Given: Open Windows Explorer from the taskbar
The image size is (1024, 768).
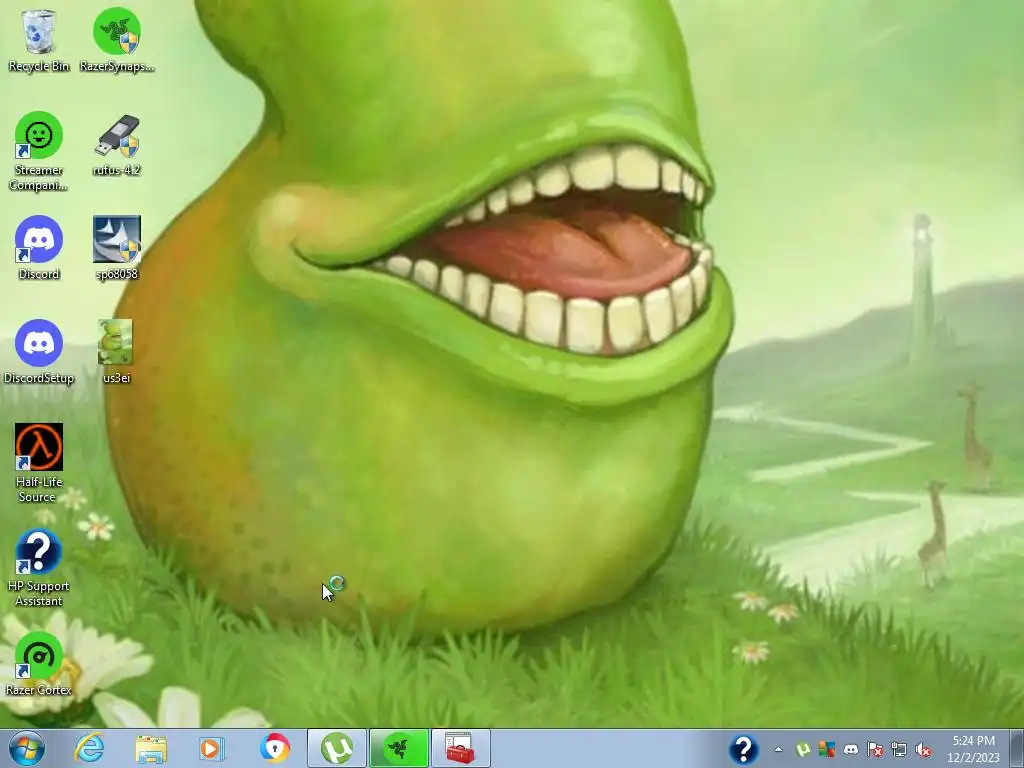Looking at the screenshot, I should click(151, 748).
